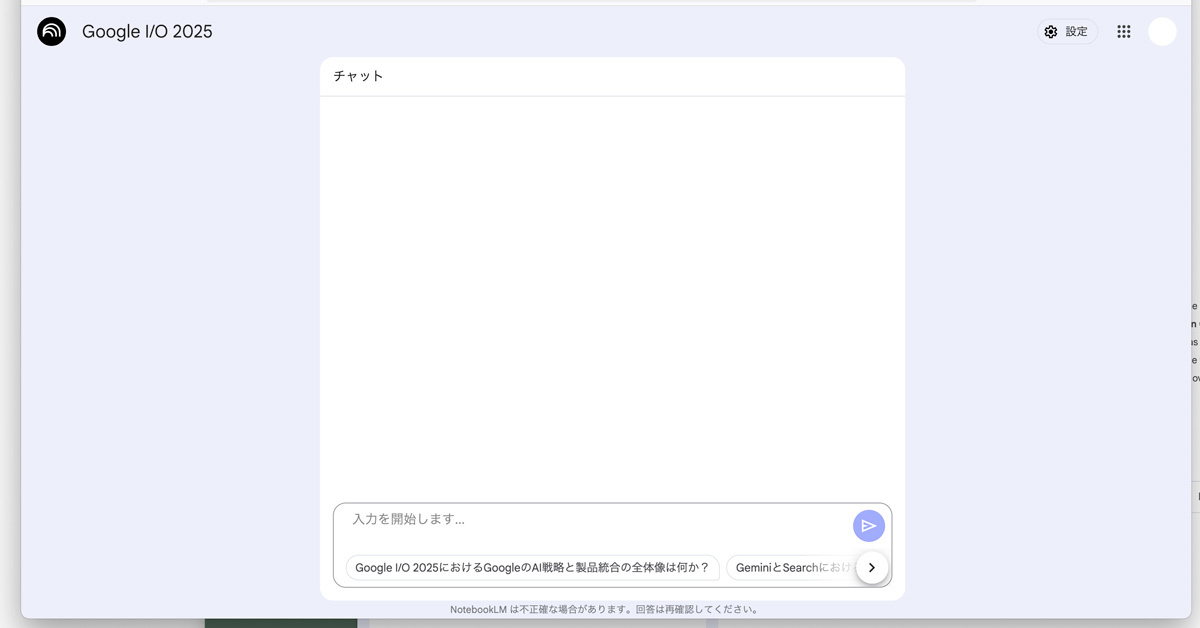The width and height of the screenshot is (1200, 628).
Task: Click the send message arrow button
Action: click(x=869, y=526)
